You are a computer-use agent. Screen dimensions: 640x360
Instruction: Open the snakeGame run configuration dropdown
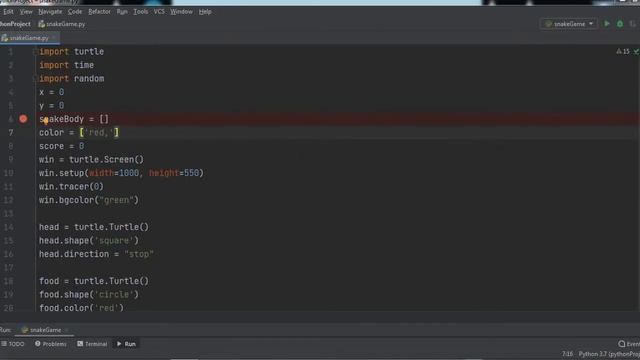(x=569, y=24)
